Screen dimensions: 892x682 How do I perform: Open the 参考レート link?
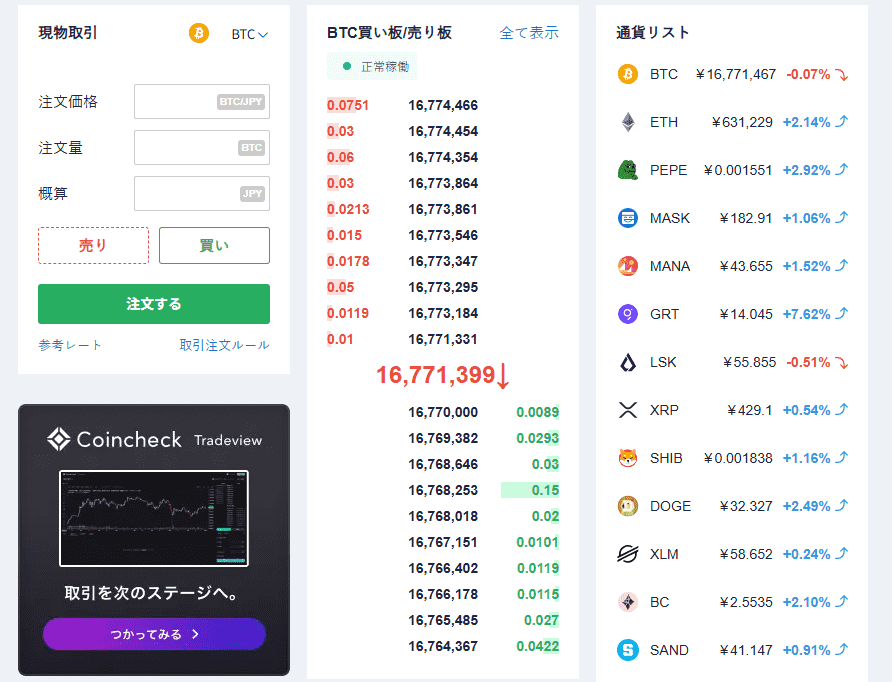coord(70,345)
